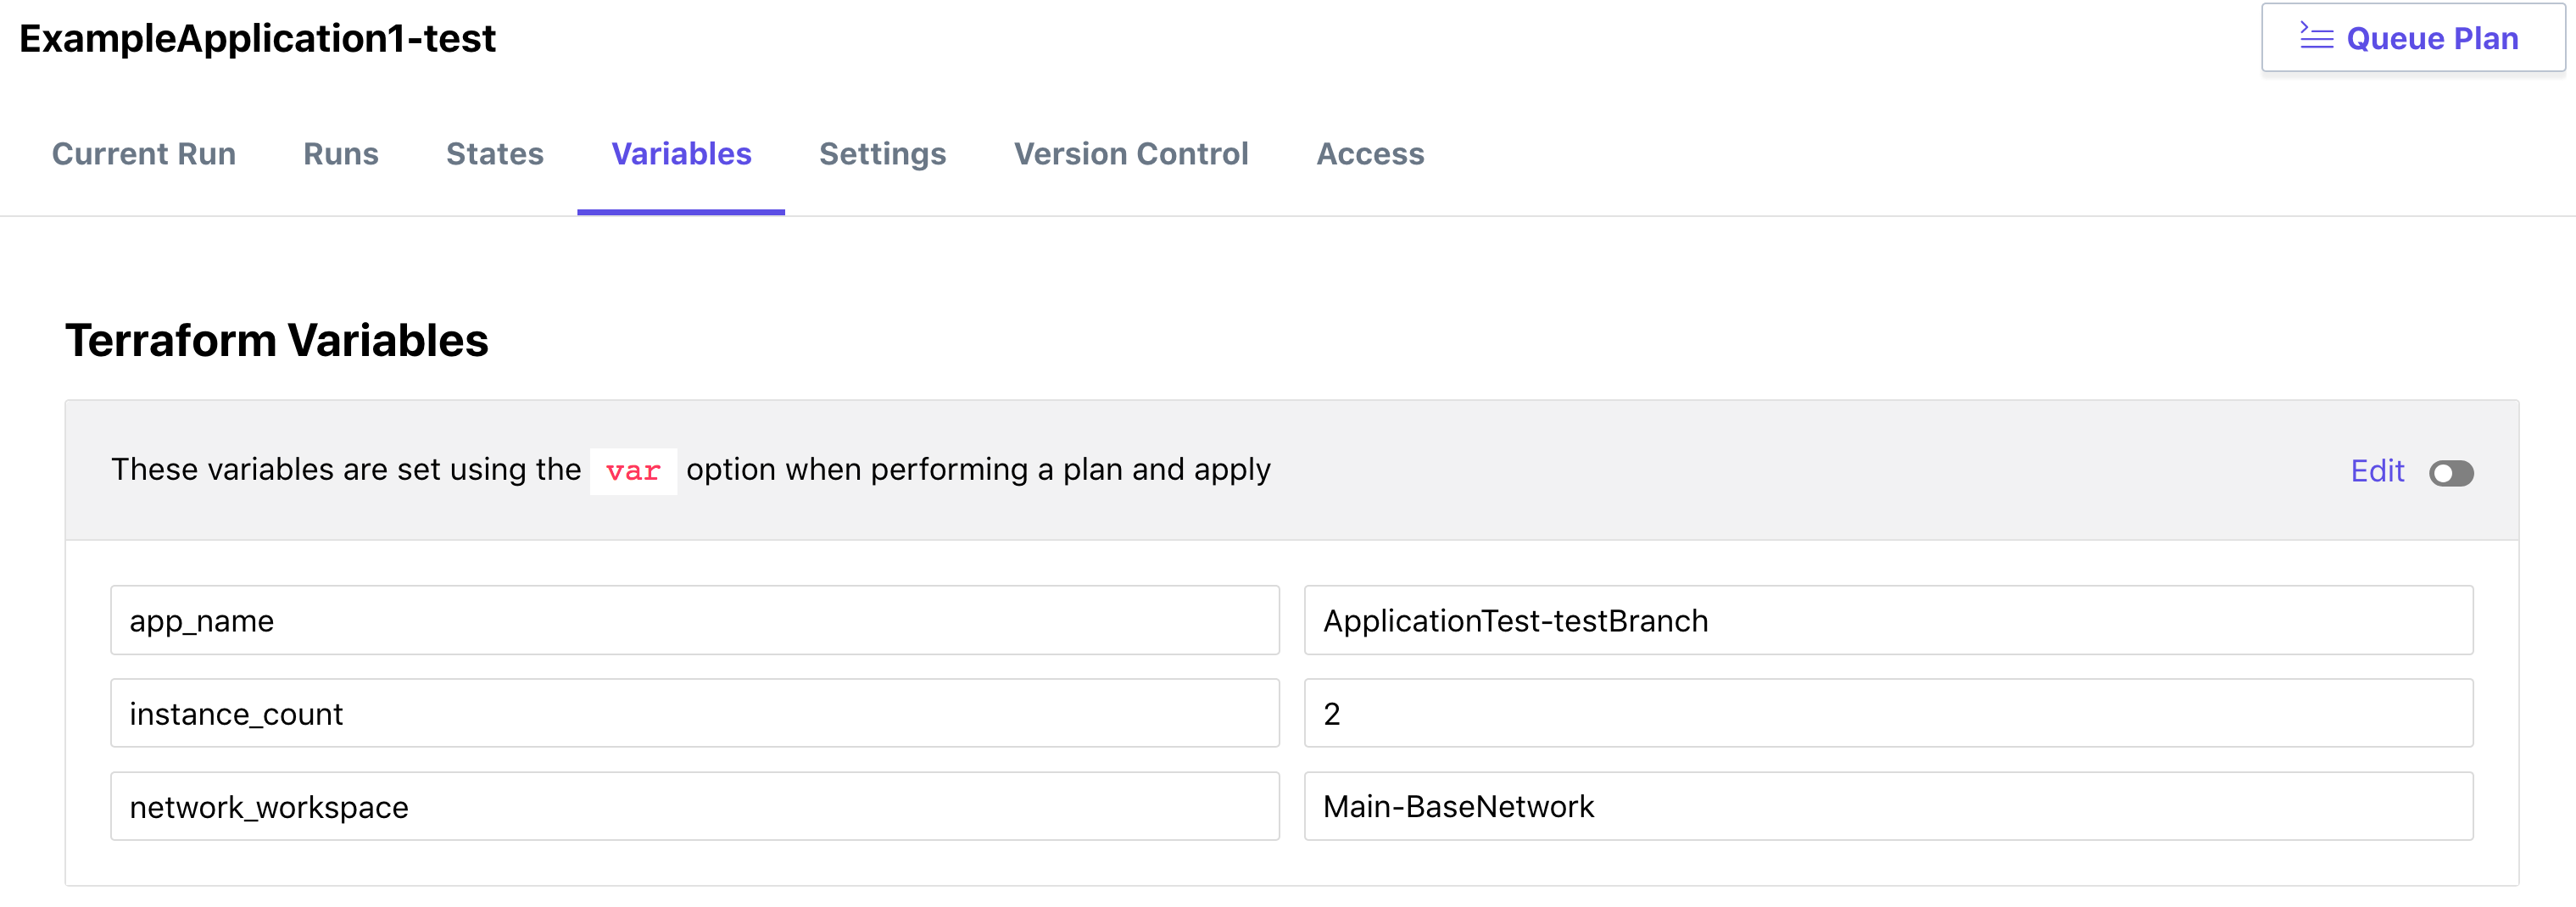Toggle the Edit variables switch

coord(2451,472)
